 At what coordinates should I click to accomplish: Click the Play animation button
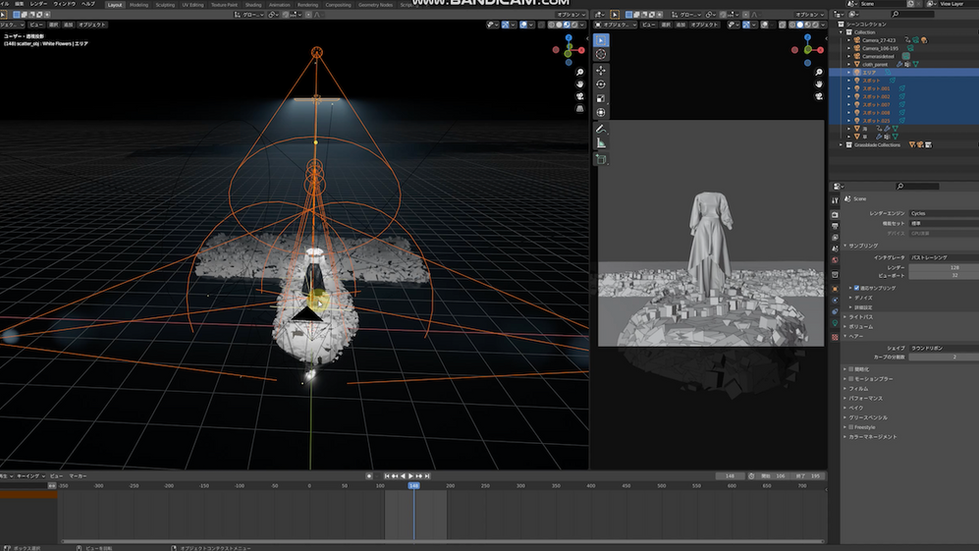point(411,476)
